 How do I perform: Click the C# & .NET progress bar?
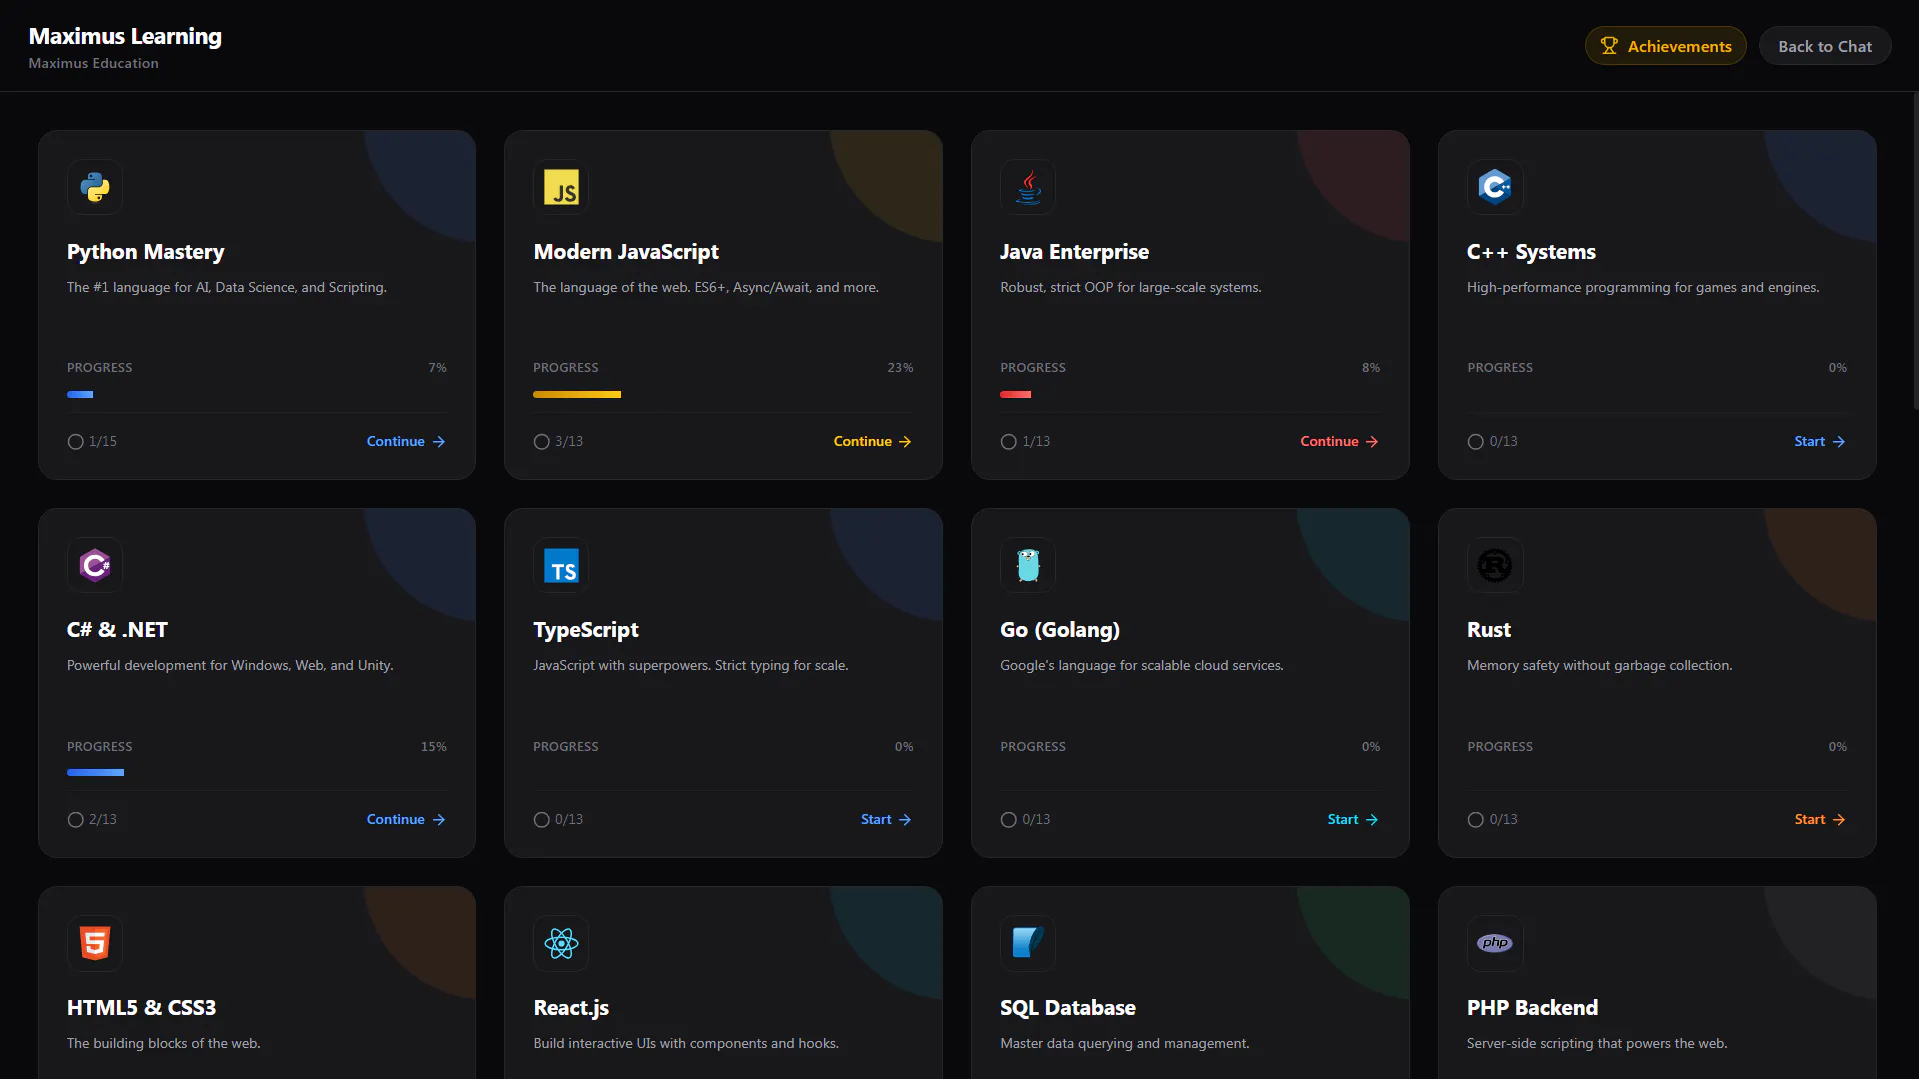(95, 772)
